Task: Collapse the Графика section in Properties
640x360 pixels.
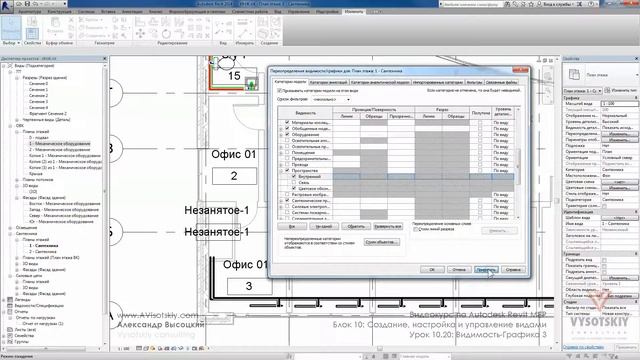Action: 636,98
